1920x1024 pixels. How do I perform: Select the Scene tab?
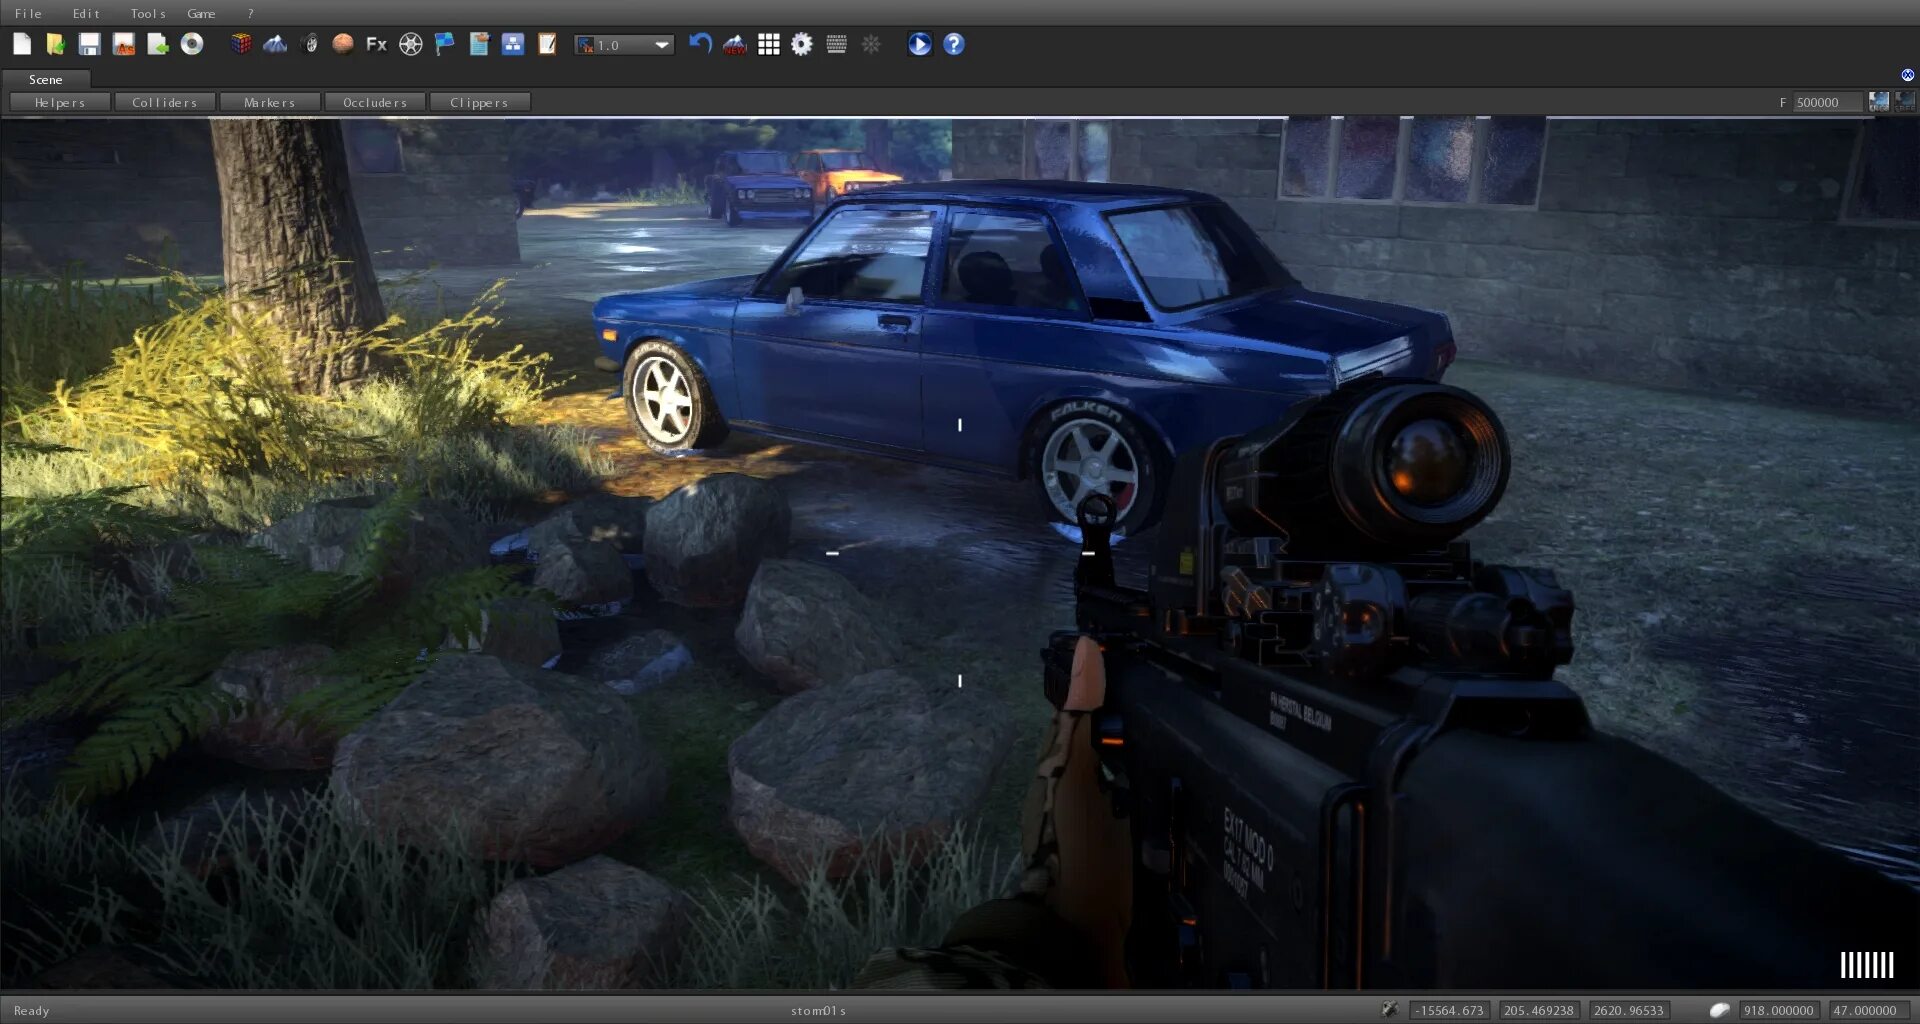click(46, 79)
